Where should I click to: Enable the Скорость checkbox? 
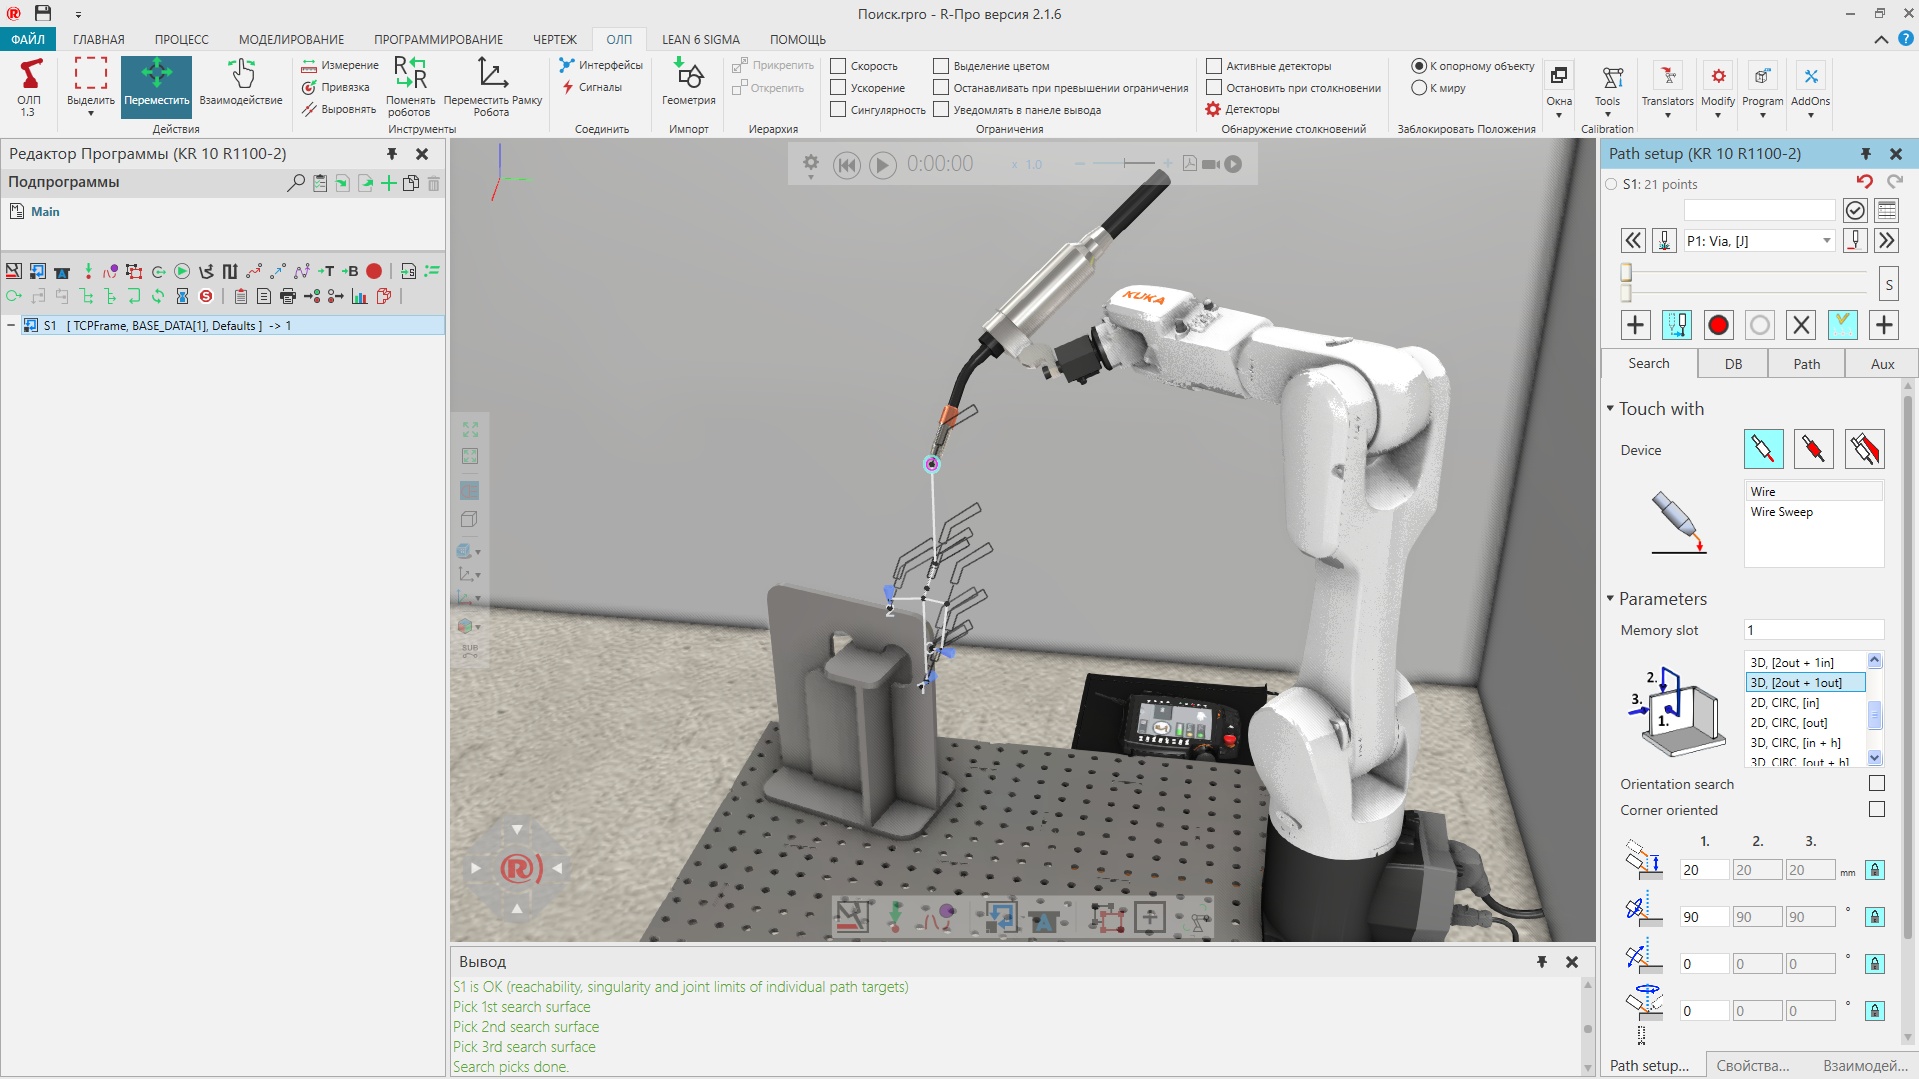pyautogui.click(x=839, y=66)
